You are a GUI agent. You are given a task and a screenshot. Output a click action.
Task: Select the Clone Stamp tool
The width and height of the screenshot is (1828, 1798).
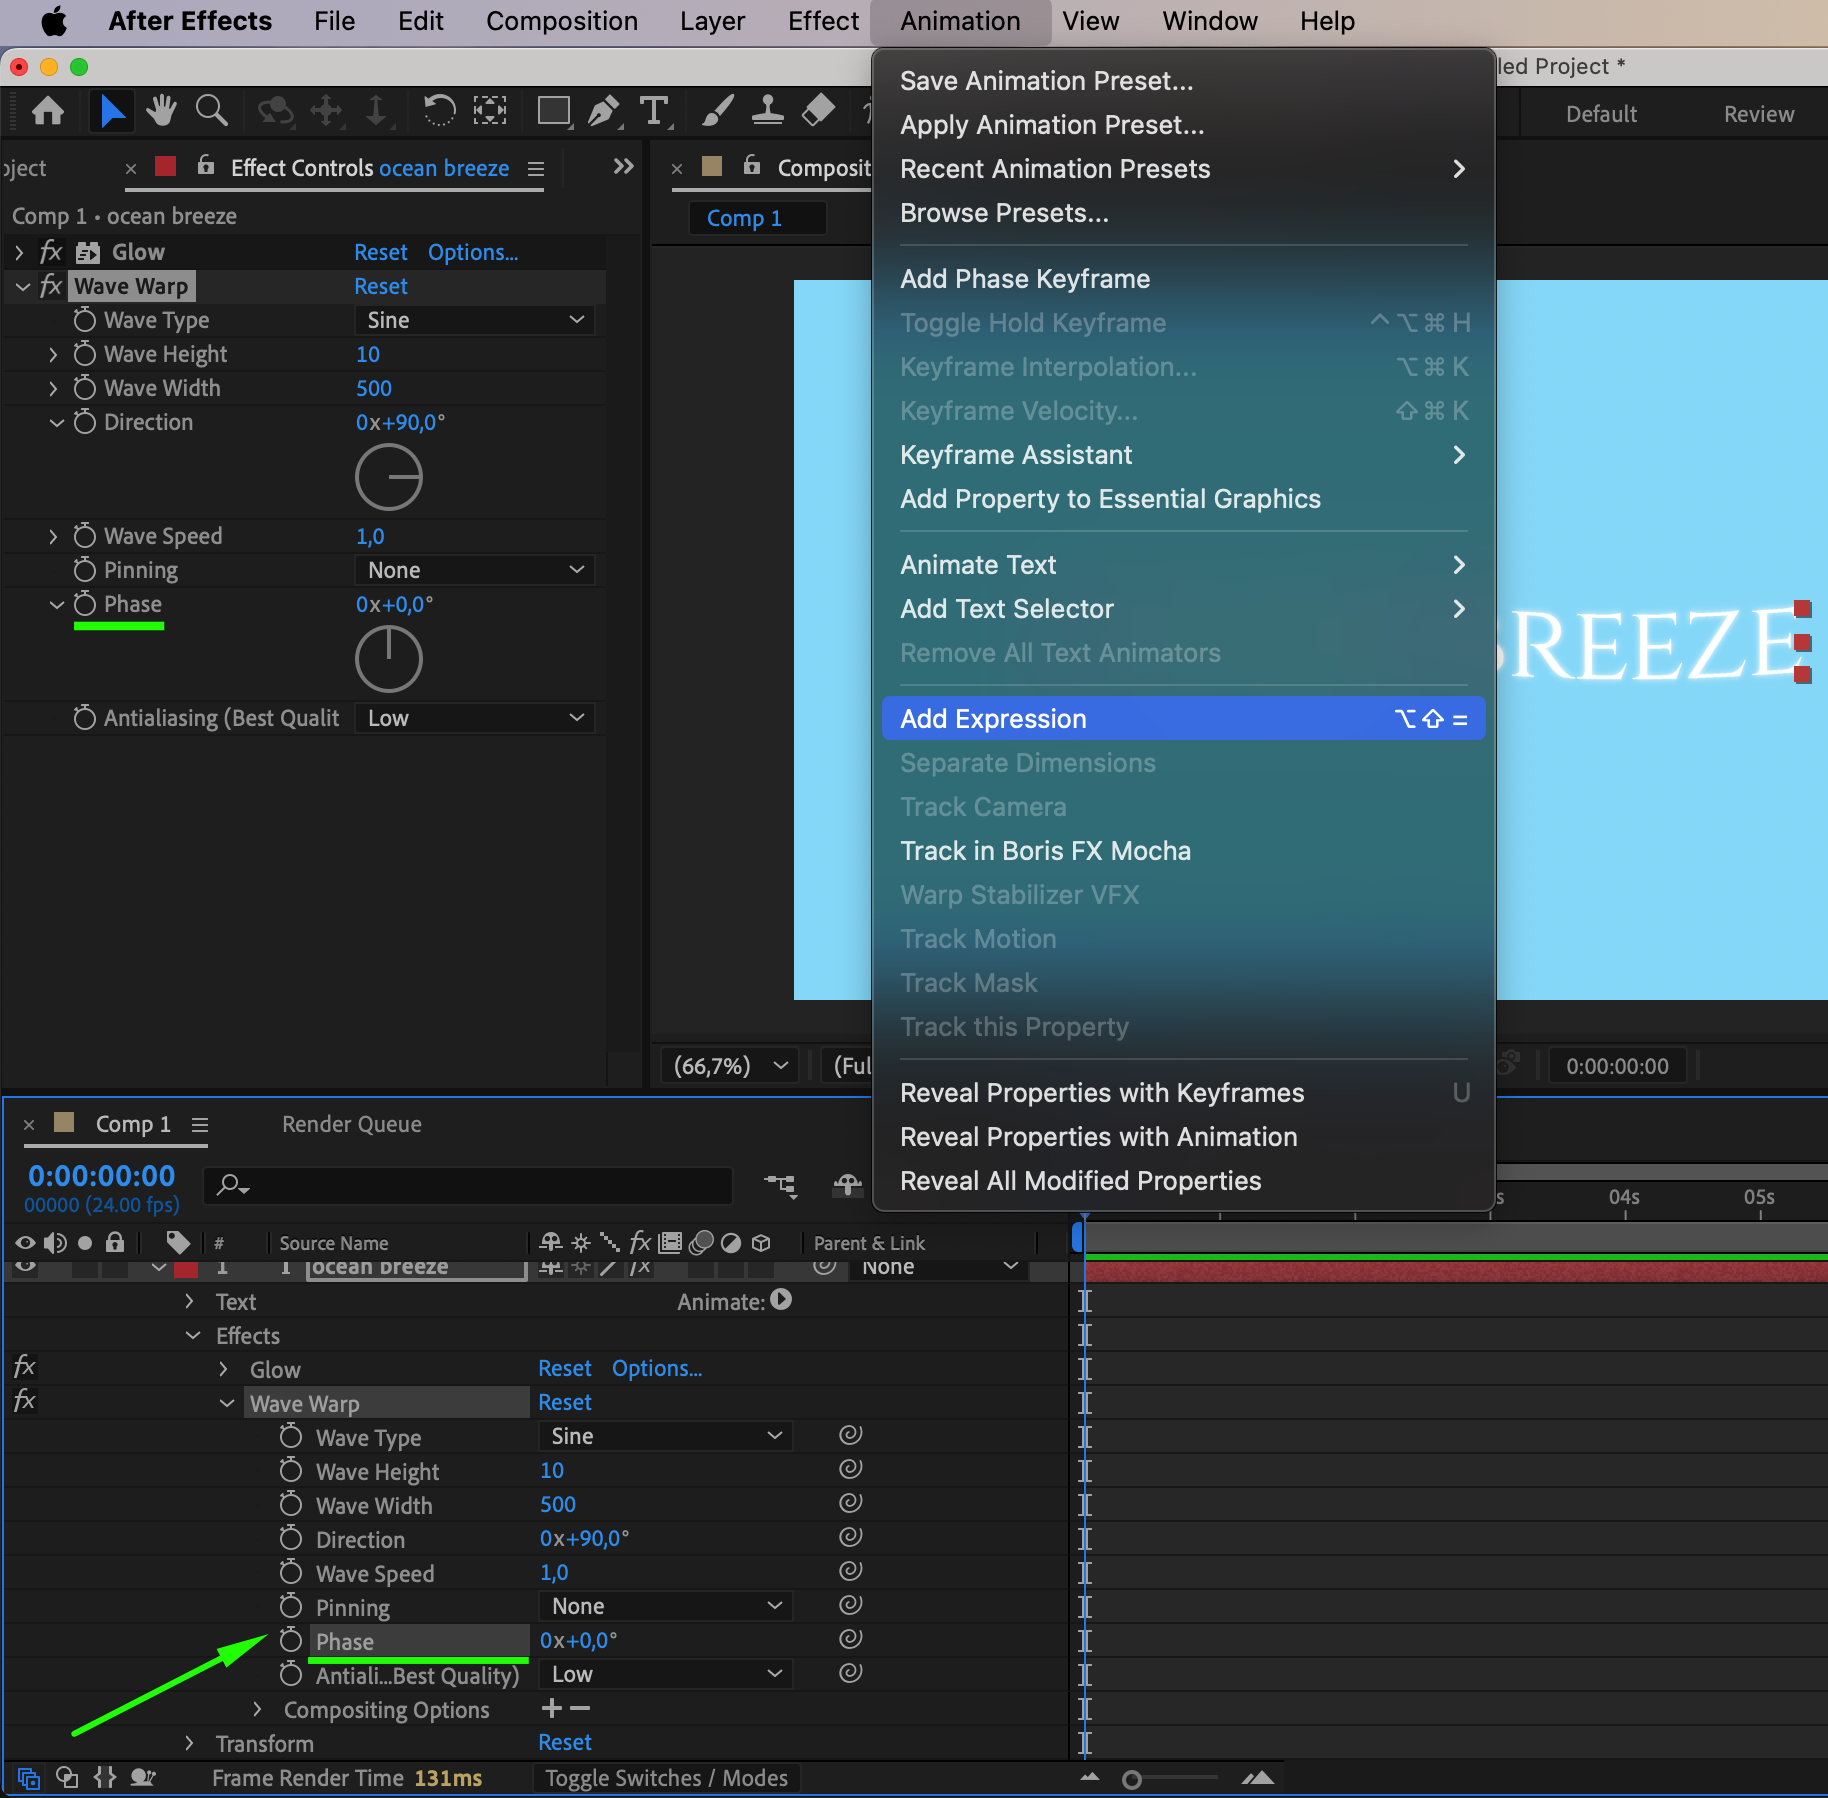(767, 110)
